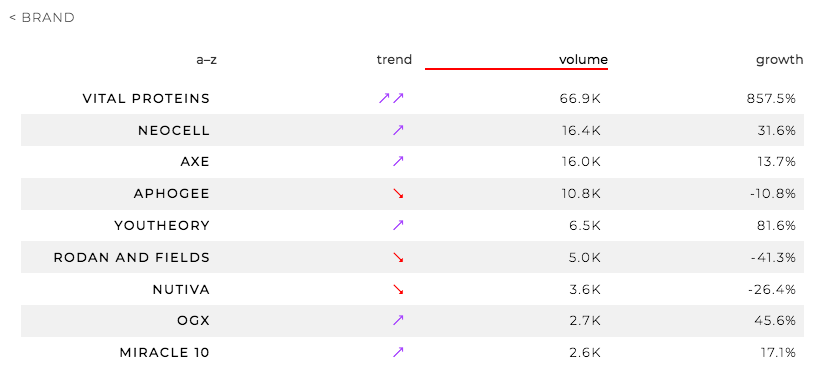Click the red down-arrow trend icon for Aphogee
828x385 pixels.
click(398, 194)
